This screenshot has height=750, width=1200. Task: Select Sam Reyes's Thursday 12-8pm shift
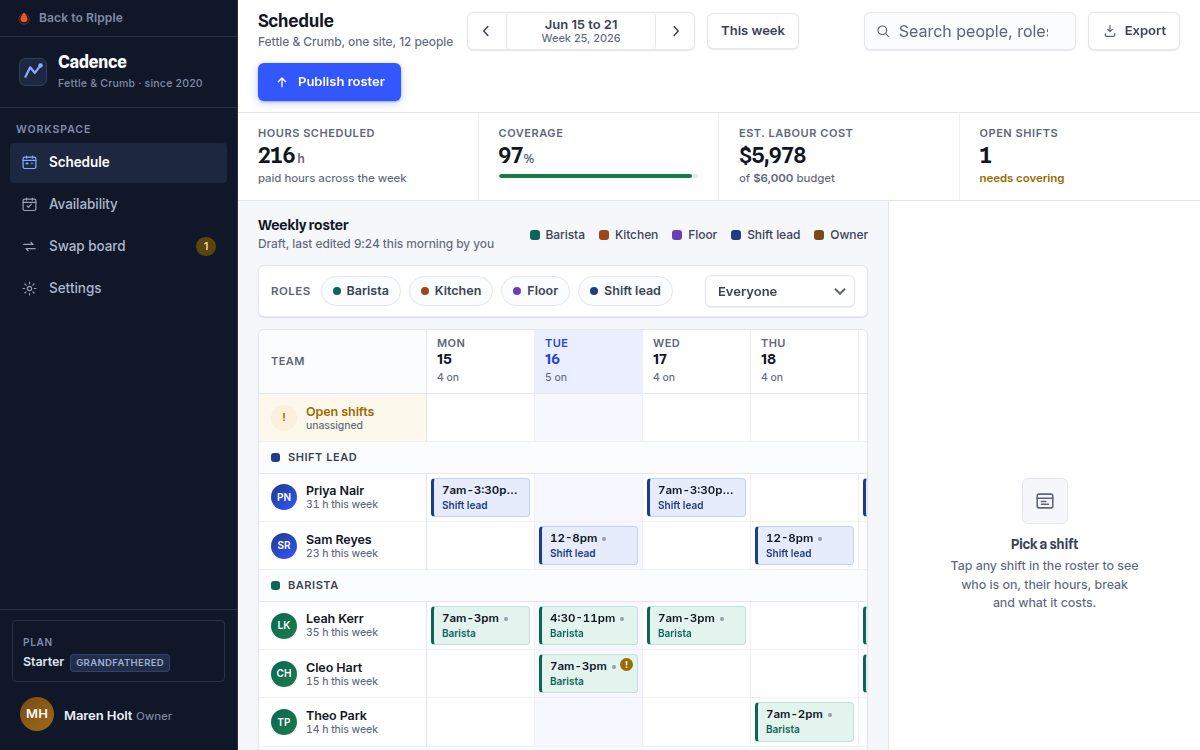[x=804, y=545]
